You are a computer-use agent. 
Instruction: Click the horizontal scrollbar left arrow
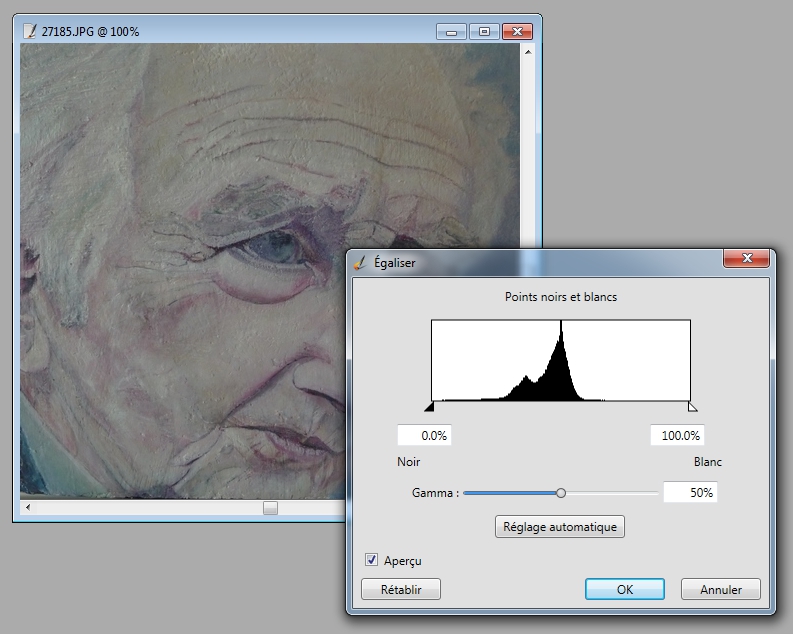pos(28,507)
